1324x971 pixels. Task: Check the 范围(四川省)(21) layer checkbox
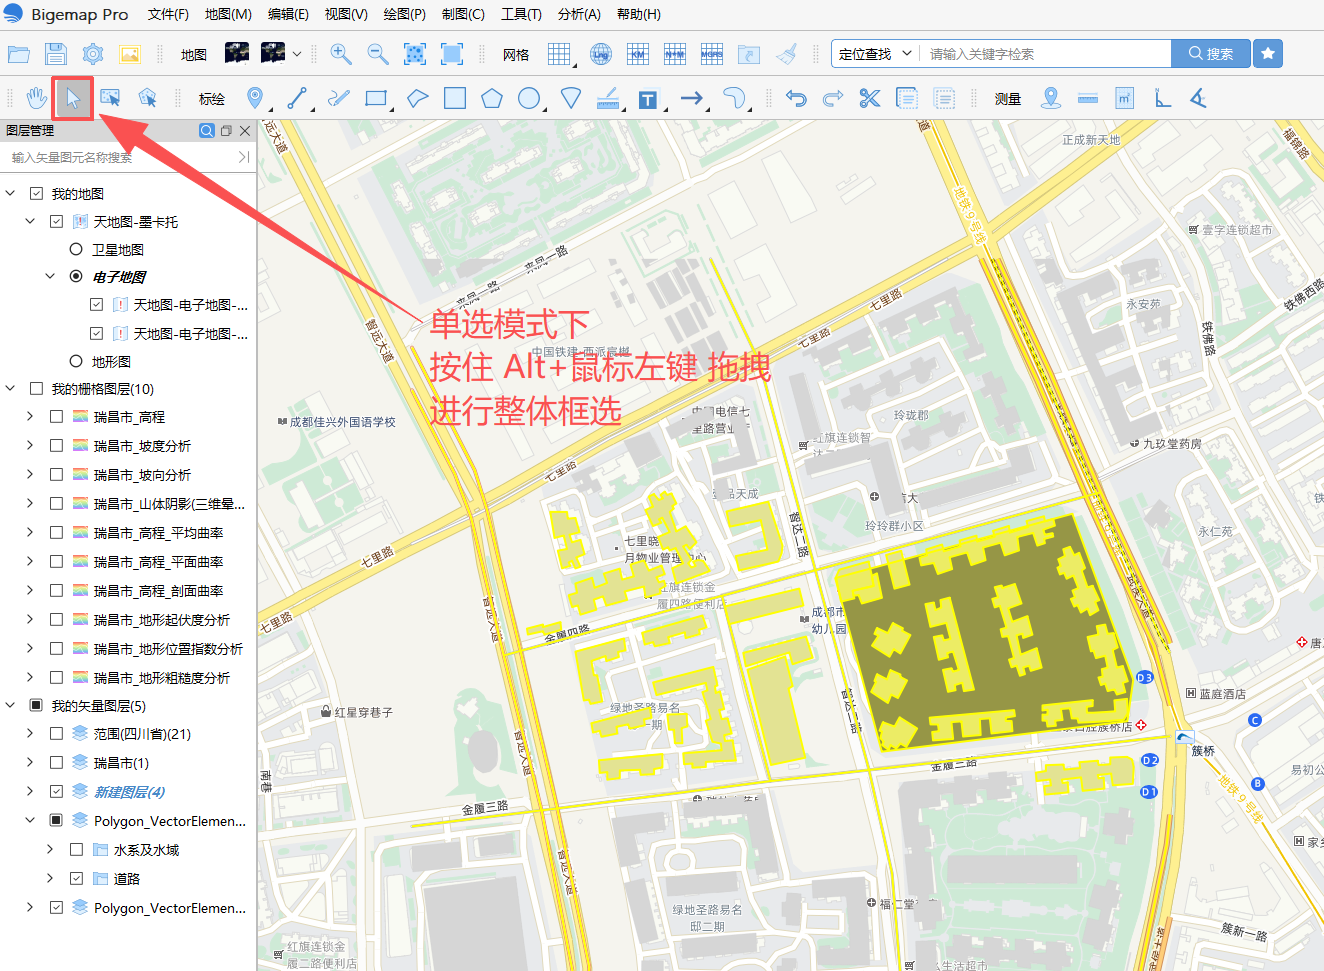click(x=57, y=733)
